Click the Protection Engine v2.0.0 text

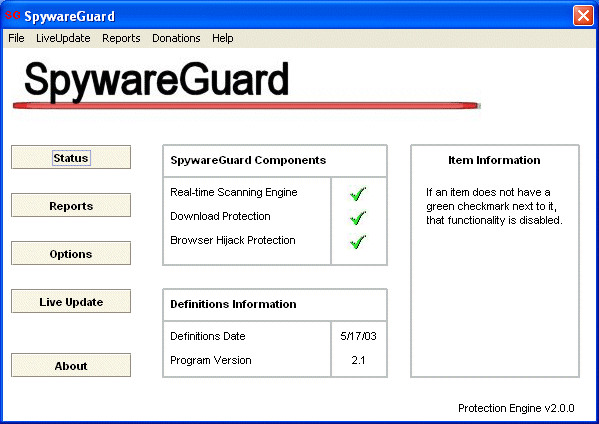(516, 408)
